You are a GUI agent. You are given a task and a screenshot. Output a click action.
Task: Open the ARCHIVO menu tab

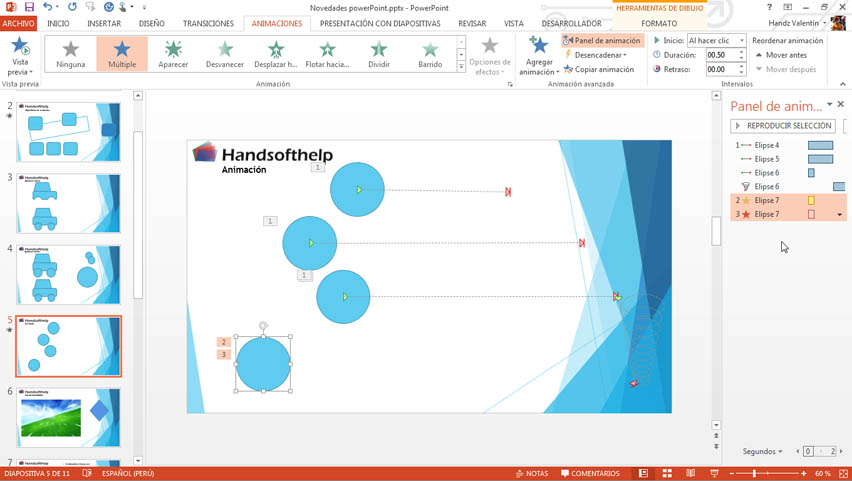pyautogui.click(x=18, y=23)
